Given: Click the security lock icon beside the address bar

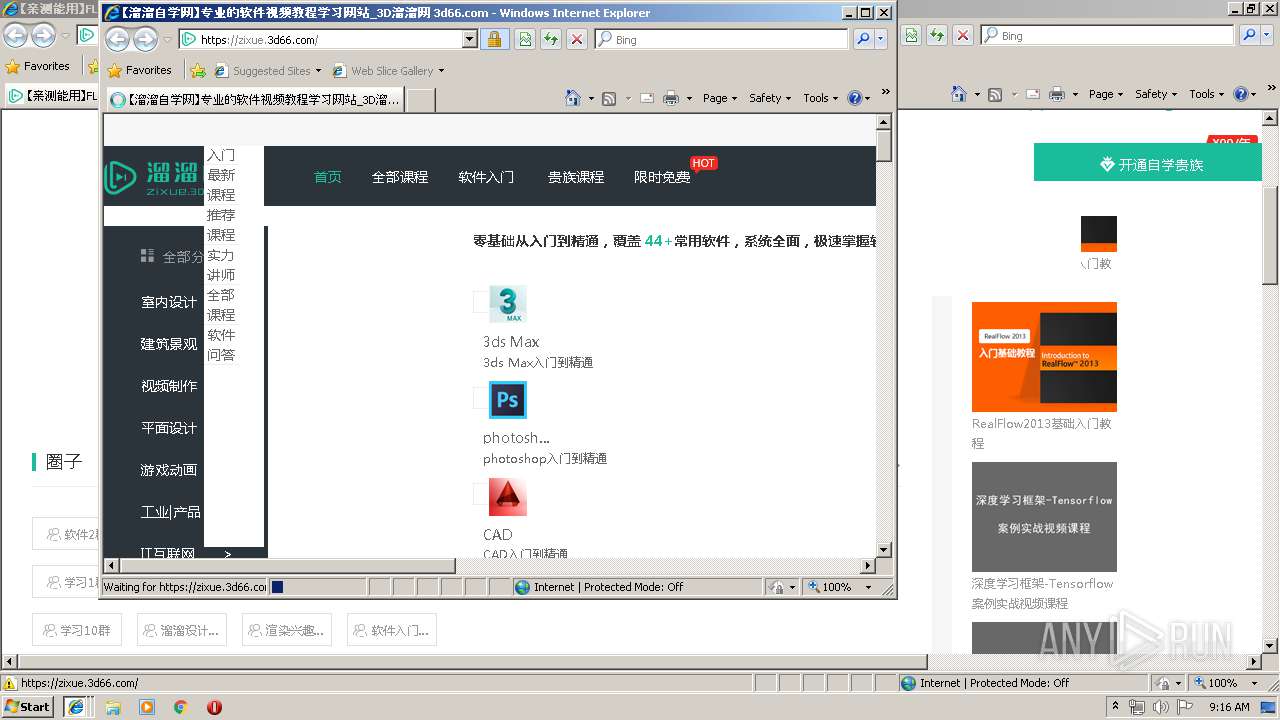Looking at the screenshot, I should coord(494,39).
